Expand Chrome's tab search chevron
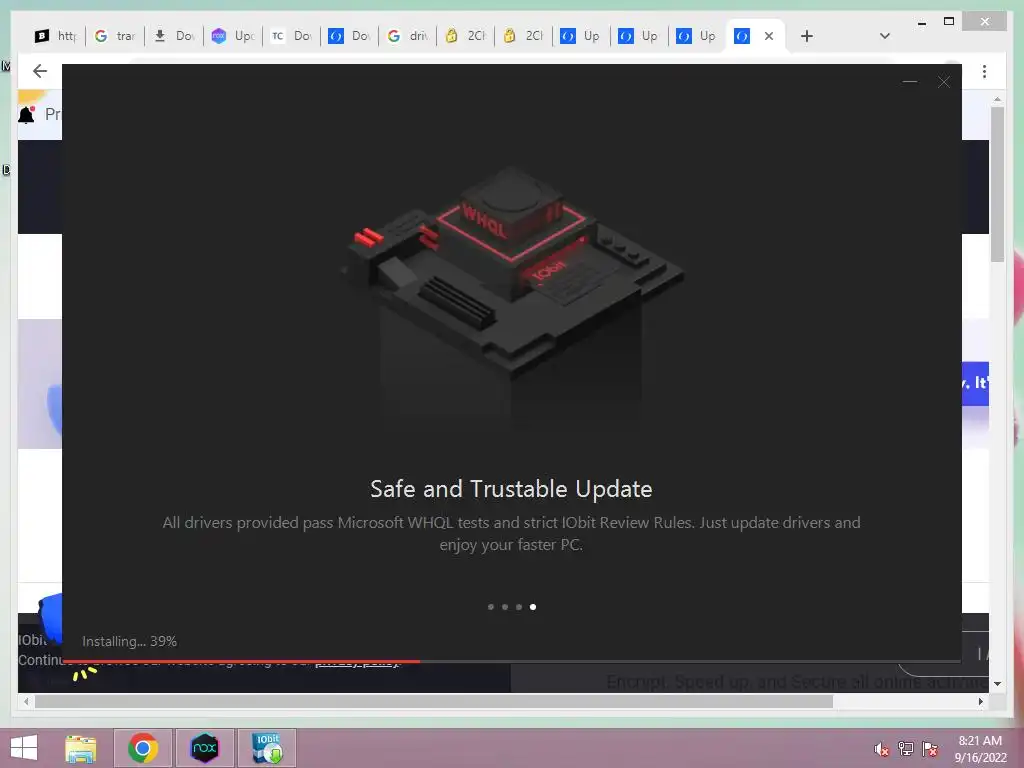The width and height of the screenshot is (1024, 768). point(885,36)
